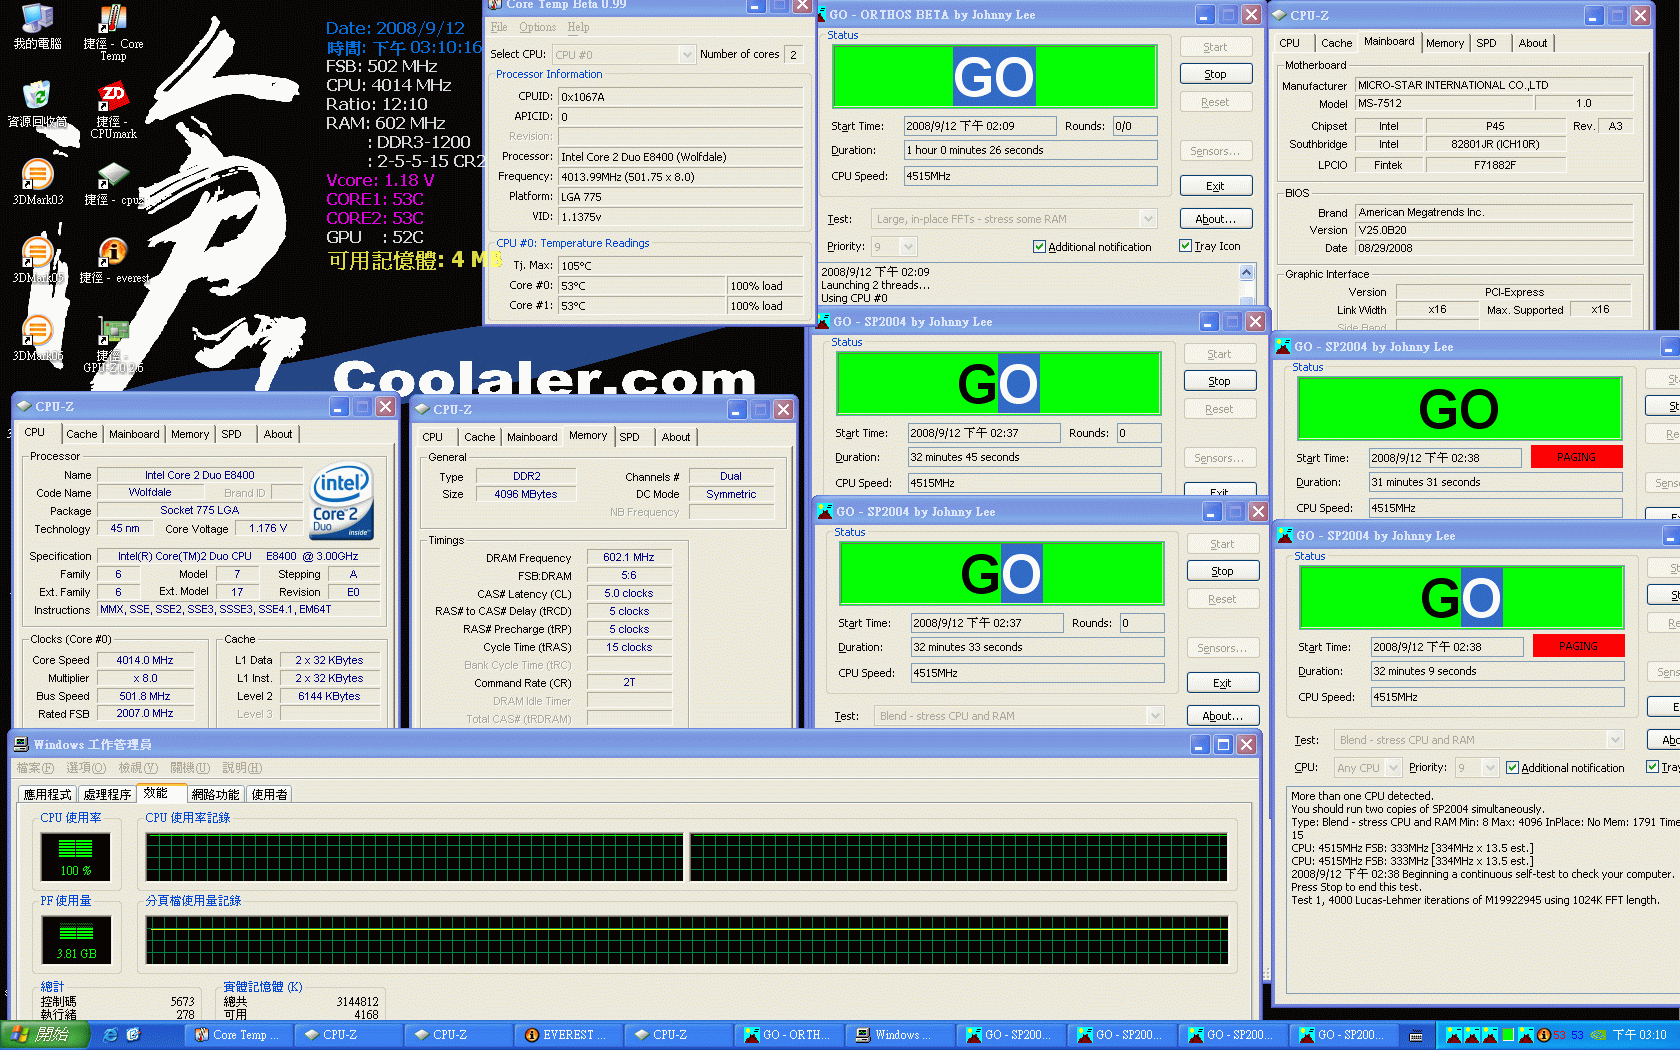1680x1050 pixels.
Task: Click the Intel Core 2 Duo logo in CPU-Z
Action: pyautogui.click(x=342, y=499)
